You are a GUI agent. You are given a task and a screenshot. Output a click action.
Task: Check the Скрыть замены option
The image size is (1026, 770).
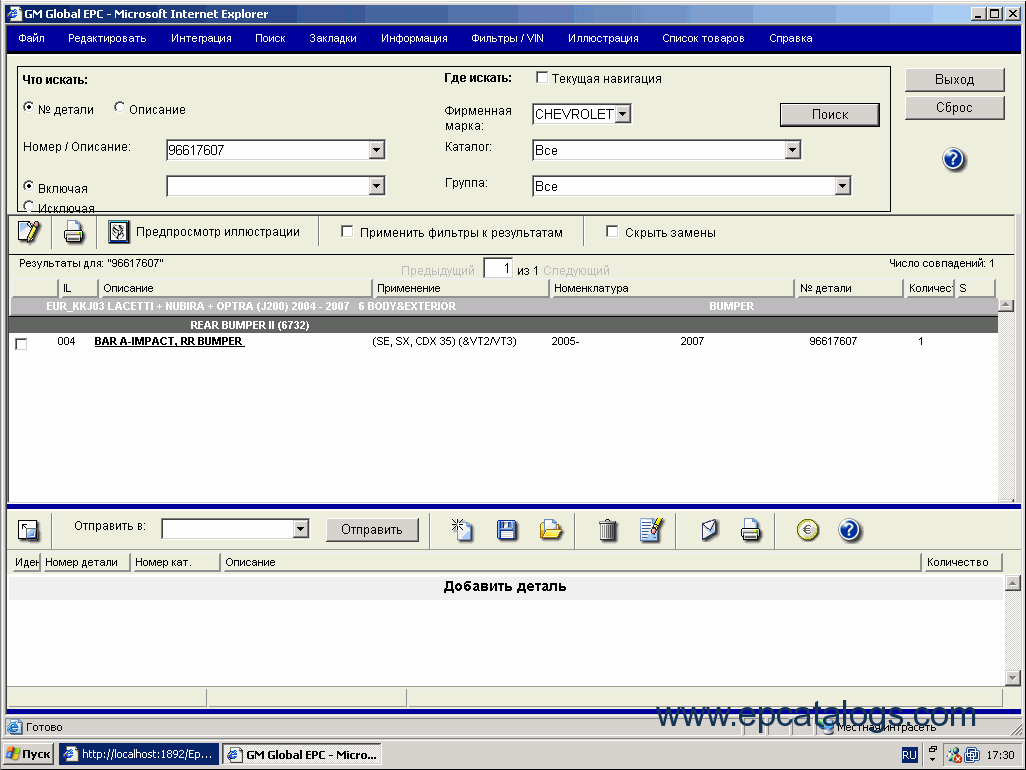(612, 232)
